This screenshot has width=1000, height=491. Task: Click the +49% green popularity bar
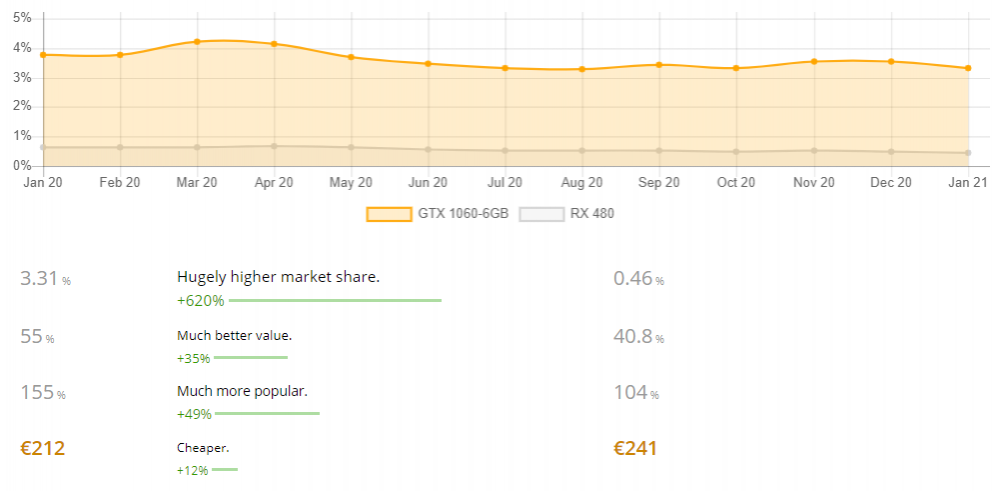[267, 414]
